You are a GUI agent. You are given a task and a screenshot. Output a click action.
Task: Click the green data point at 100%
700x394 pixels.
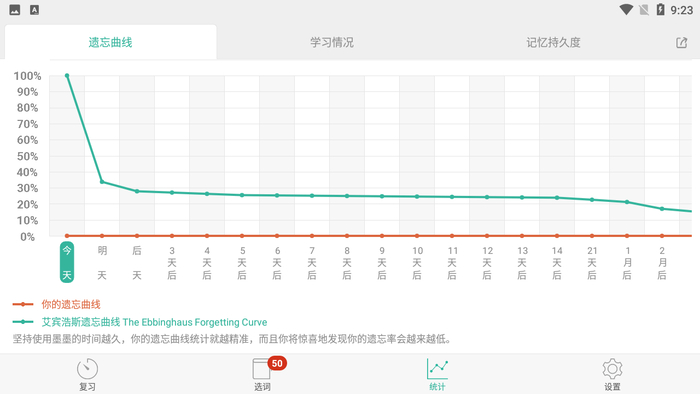click(x=67, y=76)
